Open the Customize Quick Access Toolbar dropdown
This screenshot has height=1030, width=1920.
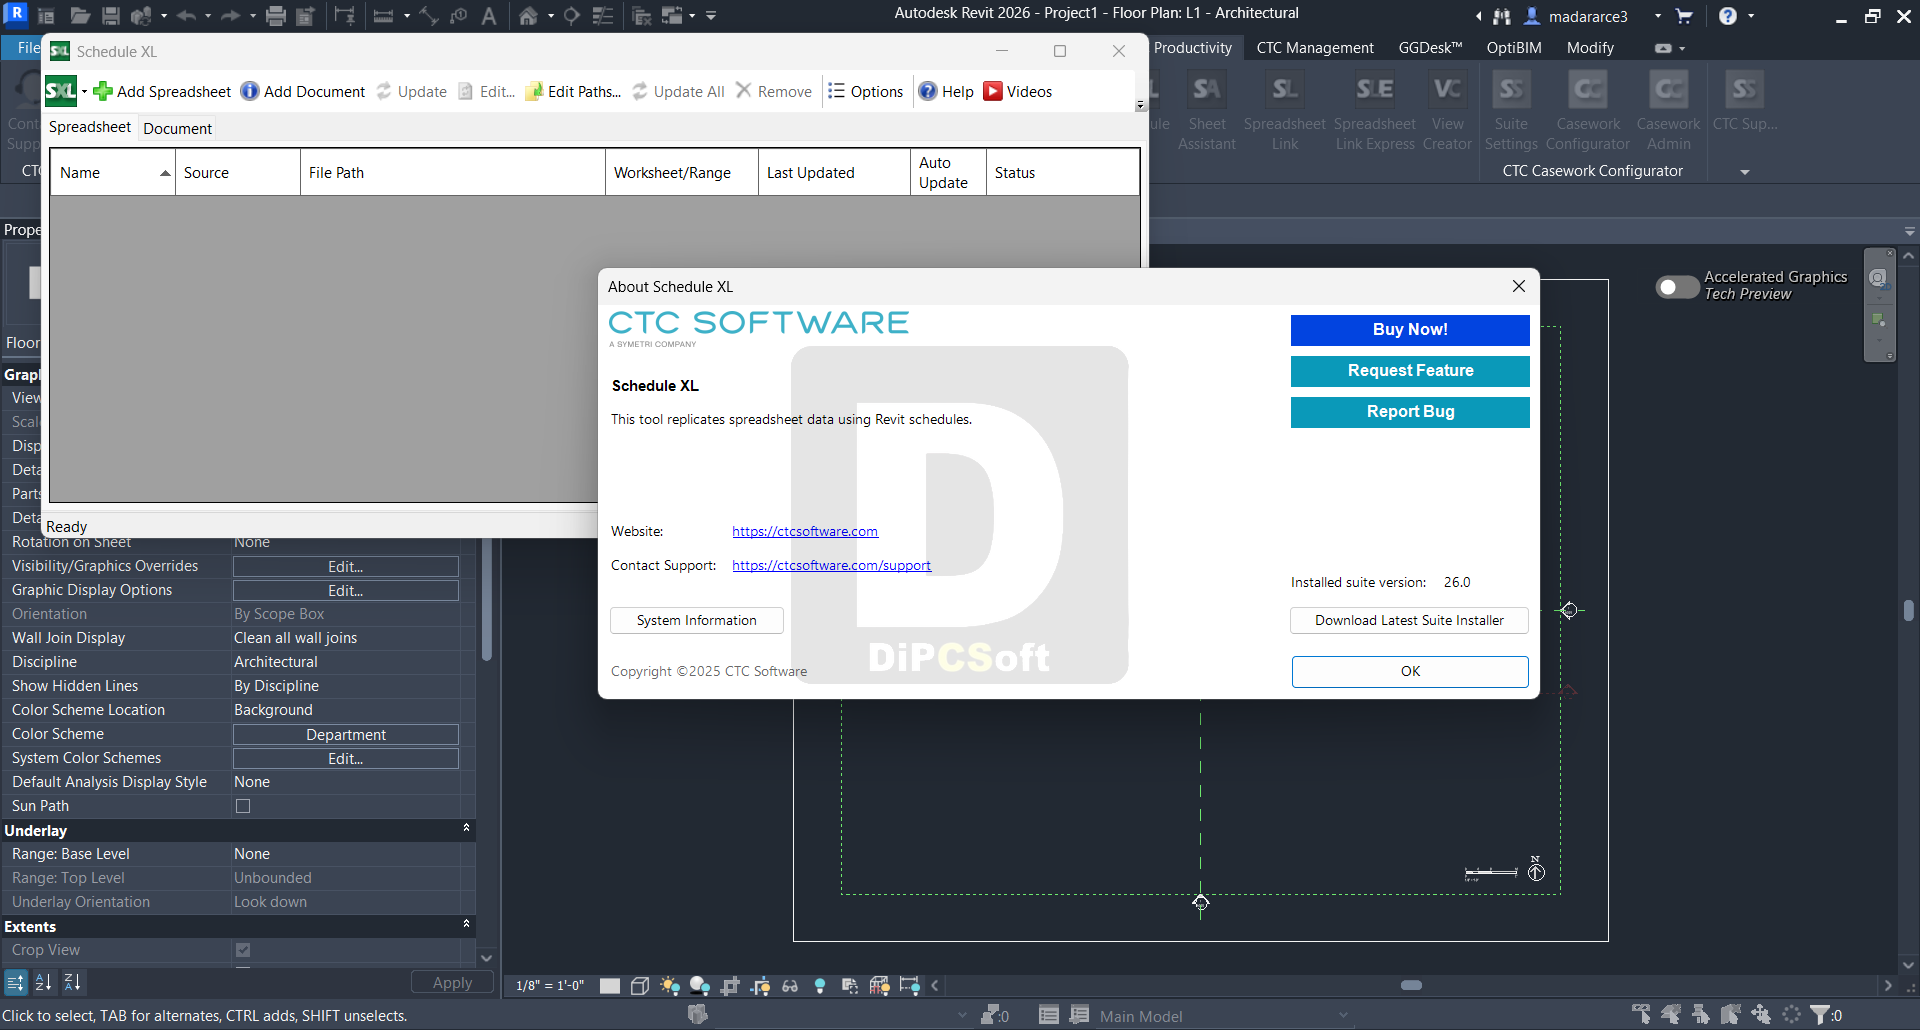pos(711,16)
